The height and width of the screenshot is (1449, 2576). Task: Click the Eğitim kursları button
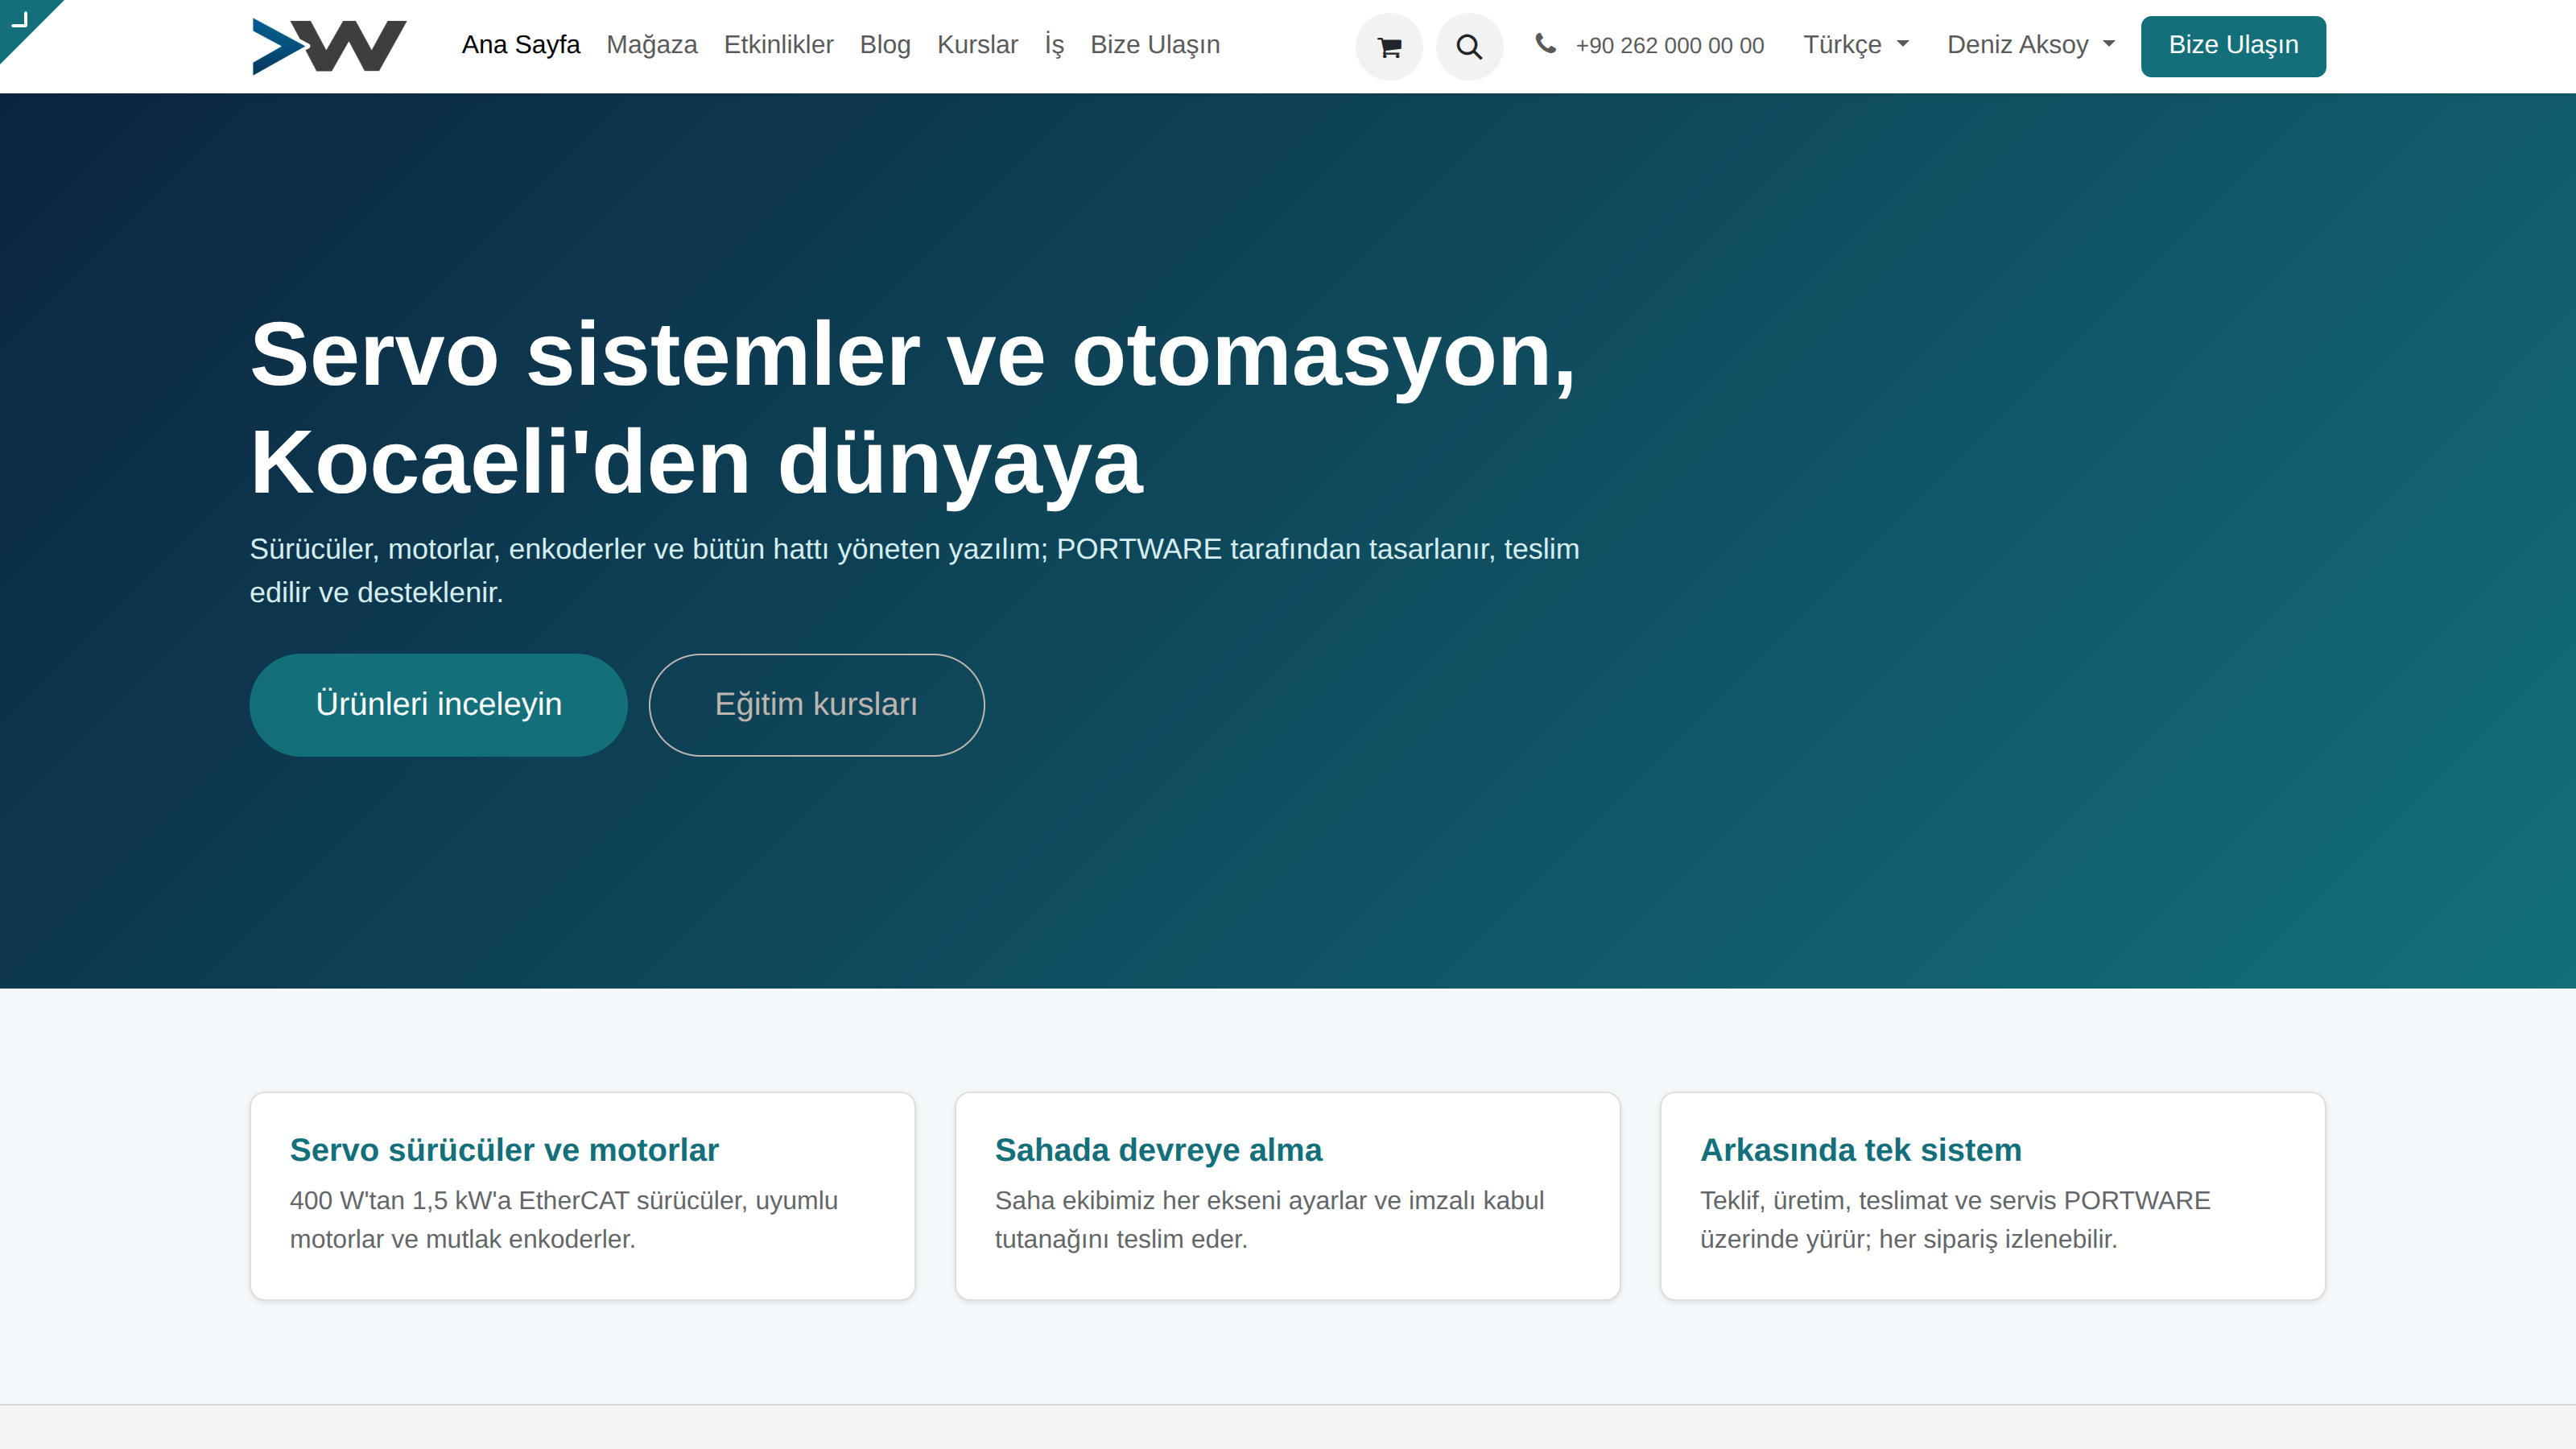tap(816, 705)
